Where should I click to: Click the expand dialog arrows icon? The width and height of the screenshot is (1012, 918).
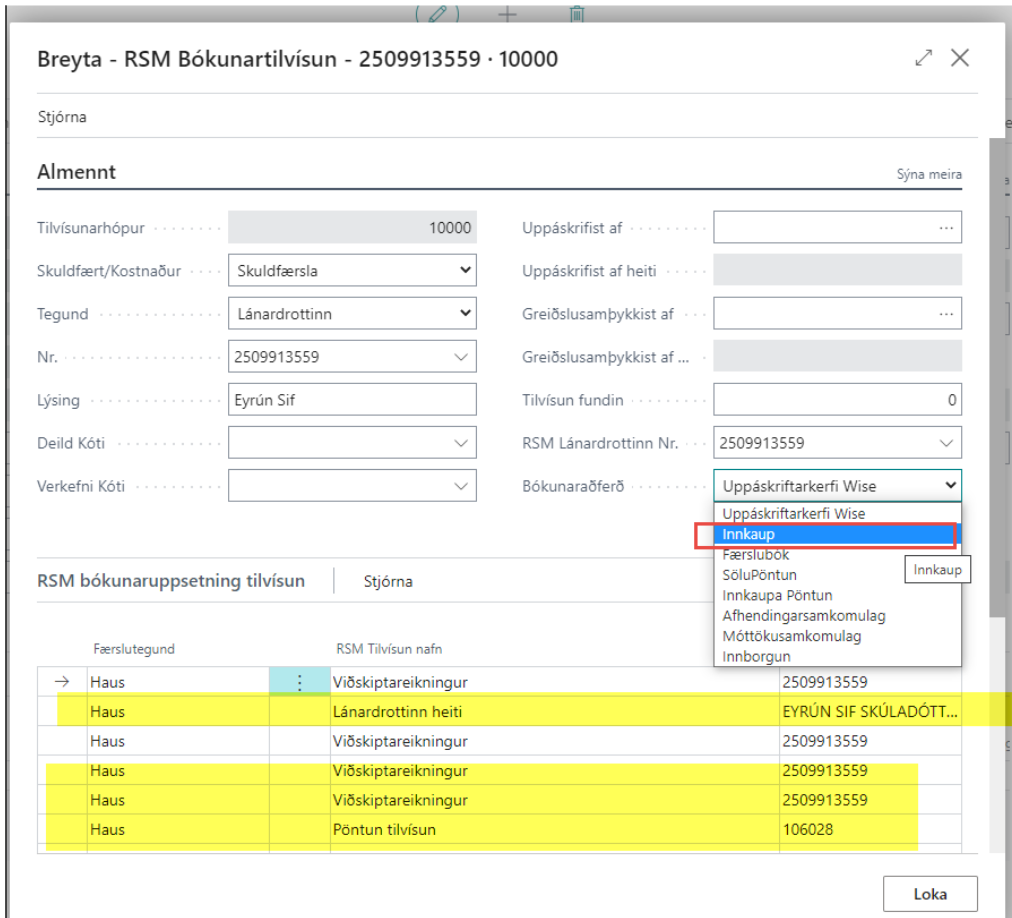click(x=924, y=59)
